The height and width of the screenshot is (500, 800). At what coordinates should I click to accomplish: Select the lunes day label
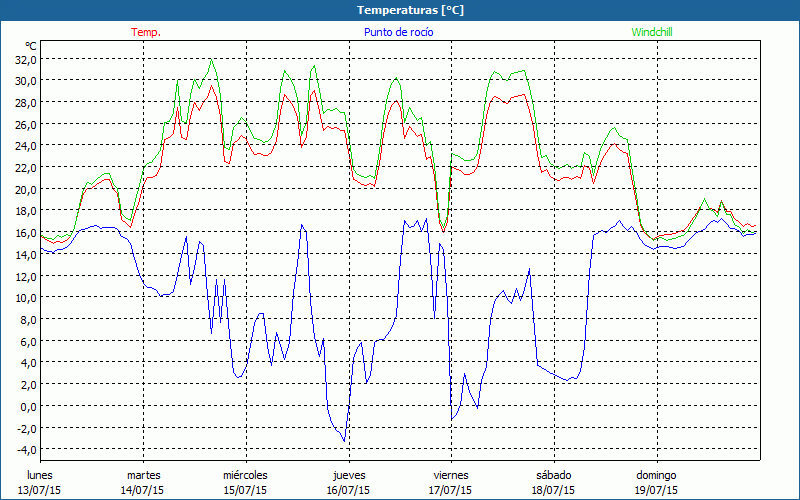(x=40, y=475)
